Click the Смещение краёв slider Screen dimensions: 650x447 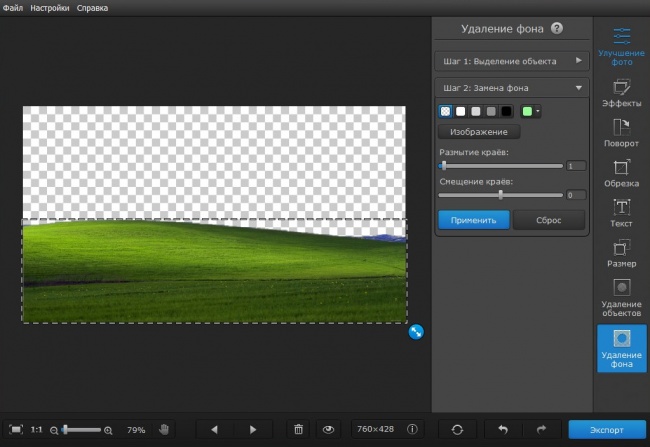pyautogui.click(x=500, y=195)
